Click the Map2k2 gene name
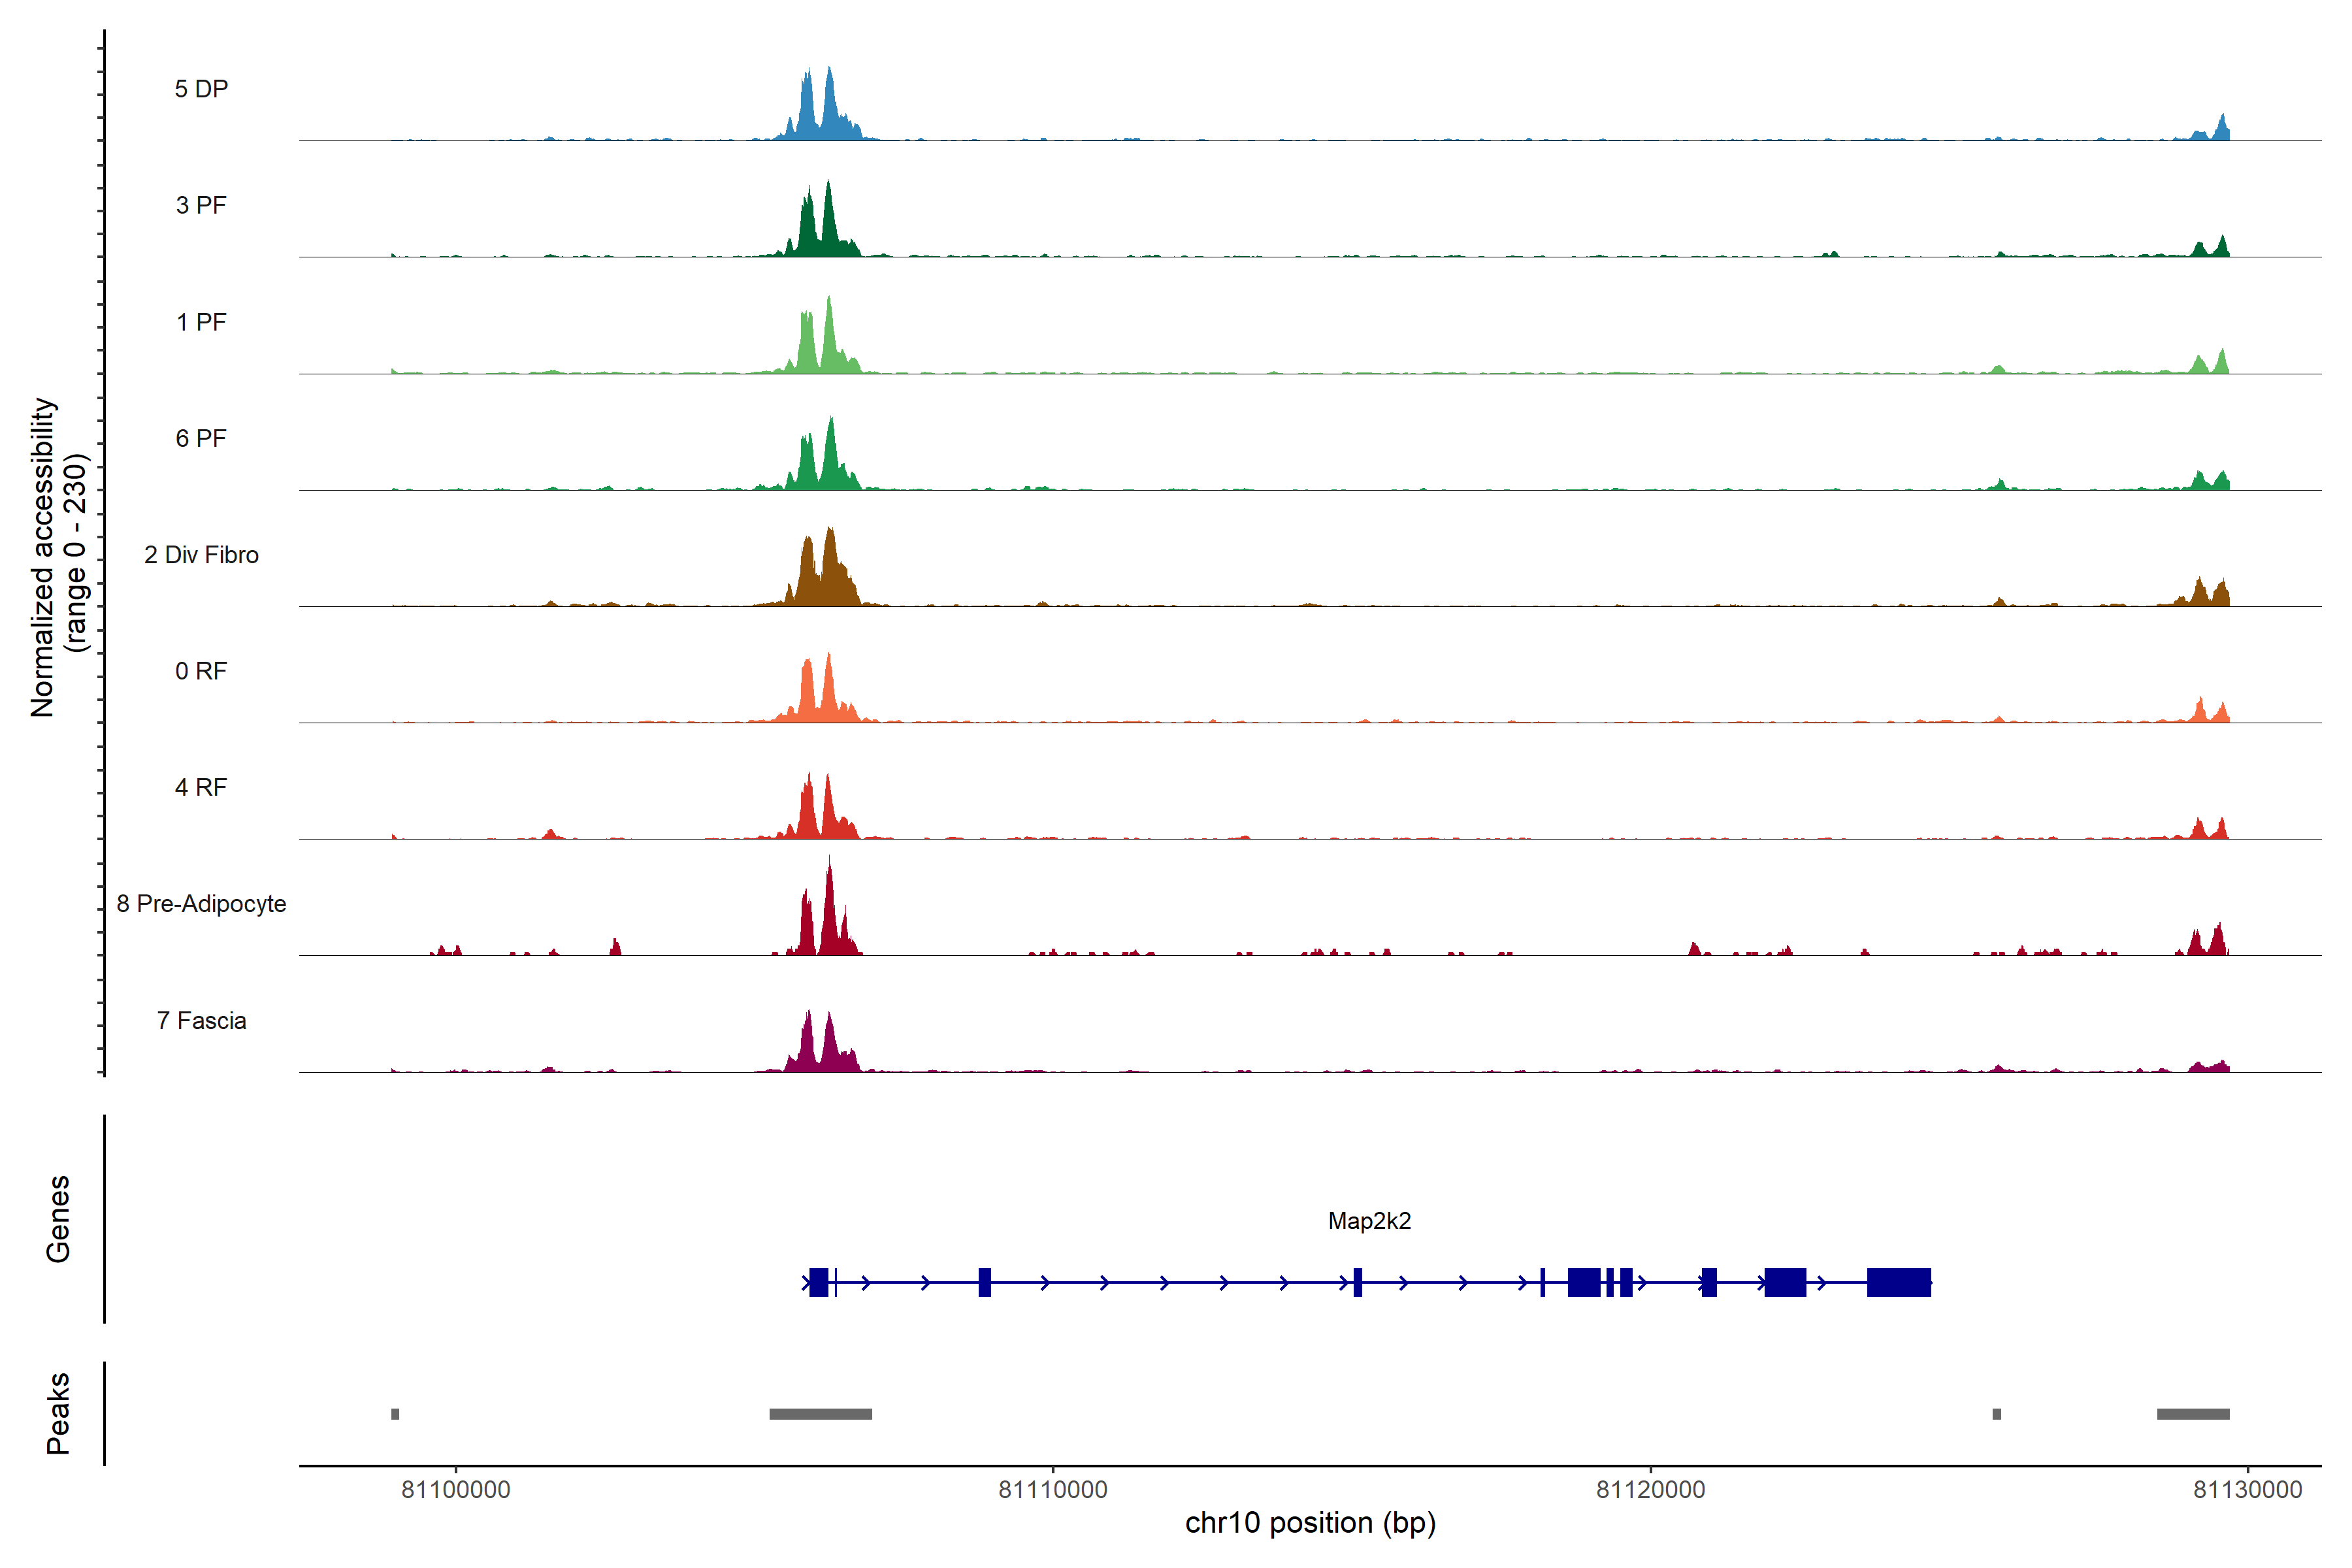 tap(1369, 1221)
